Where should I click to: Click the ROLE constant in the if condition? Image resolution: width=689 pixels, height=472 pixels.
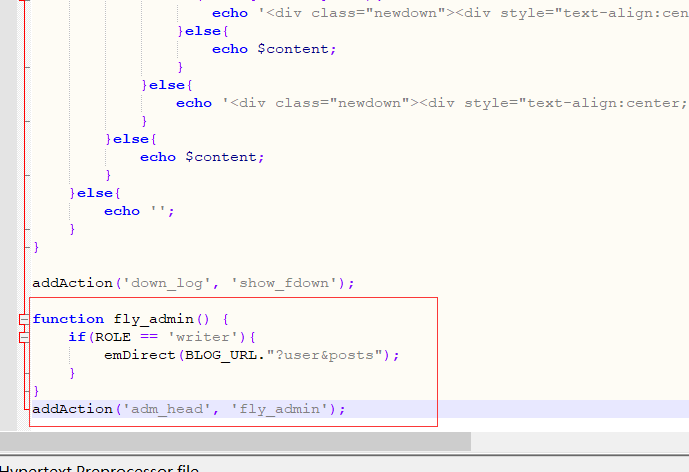pyautogui.click(x=112, y=337)
